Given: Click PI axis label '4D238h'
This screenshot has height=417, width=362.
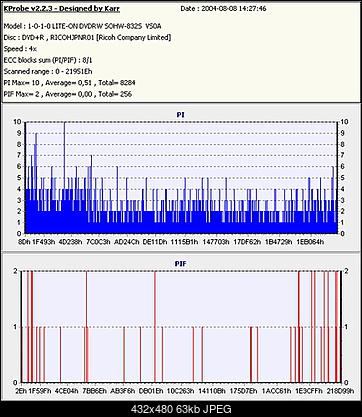Looking at the screenshot, I should [70, 242].
